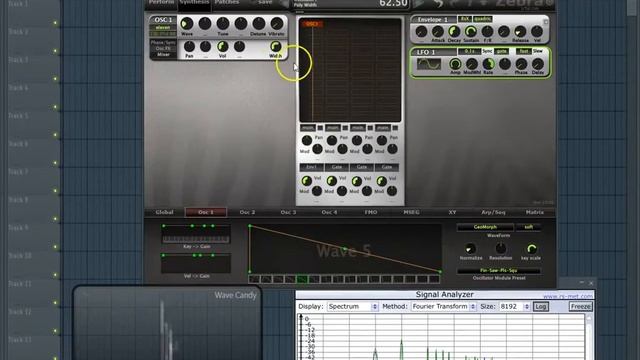Open the first mixer channel Env1 selector

pos(311,167)
